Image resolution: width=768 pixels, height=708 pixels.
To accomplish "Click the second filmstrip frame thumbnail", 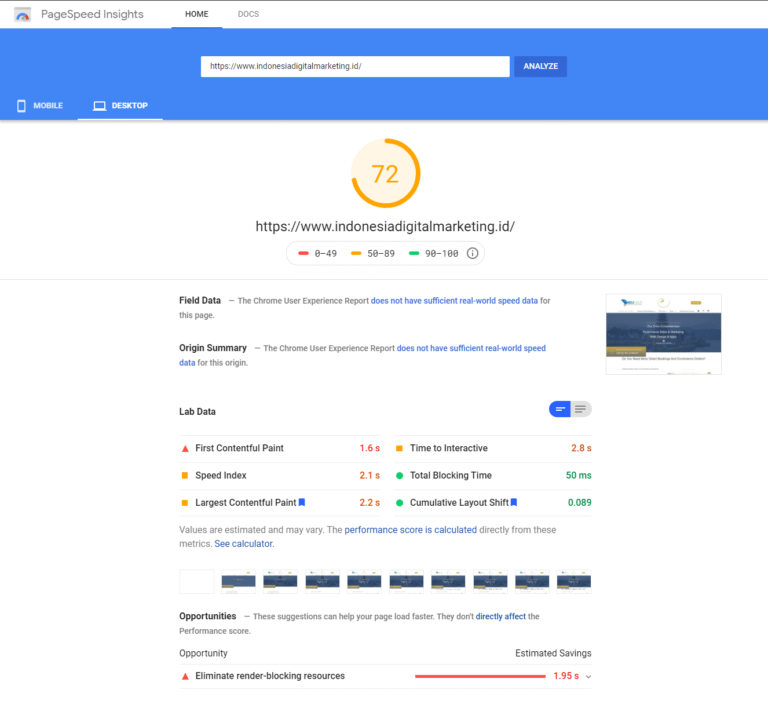I will click(239, 582).
